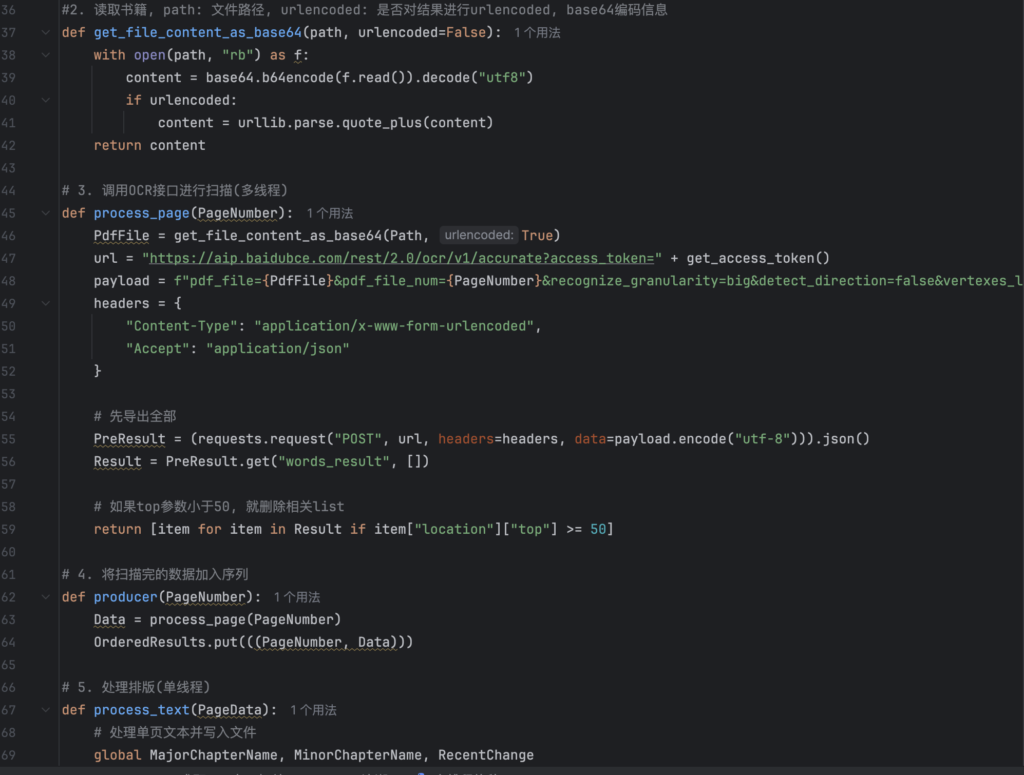The image size is (1024, 775).
Task: Collapse the headers dictionary block
Action: [46, 303]
